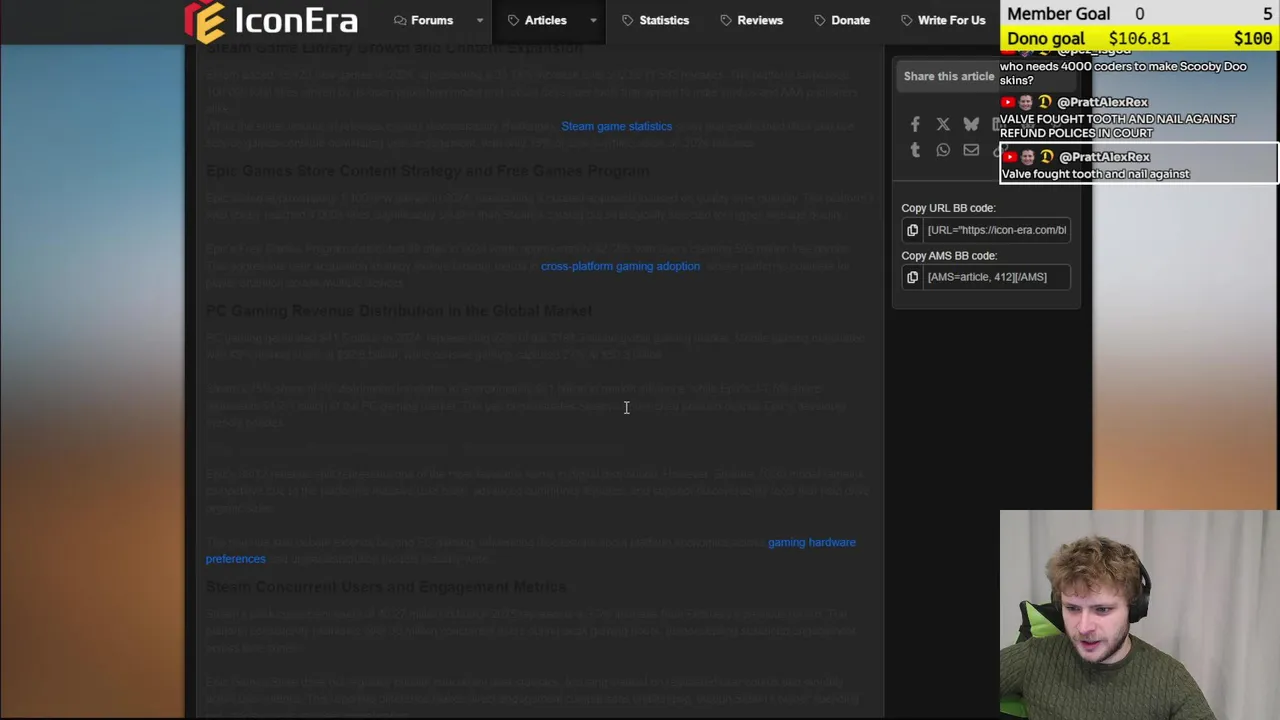
Task: Copy the AMS BB code with copy icon
Action: point(912,277)
